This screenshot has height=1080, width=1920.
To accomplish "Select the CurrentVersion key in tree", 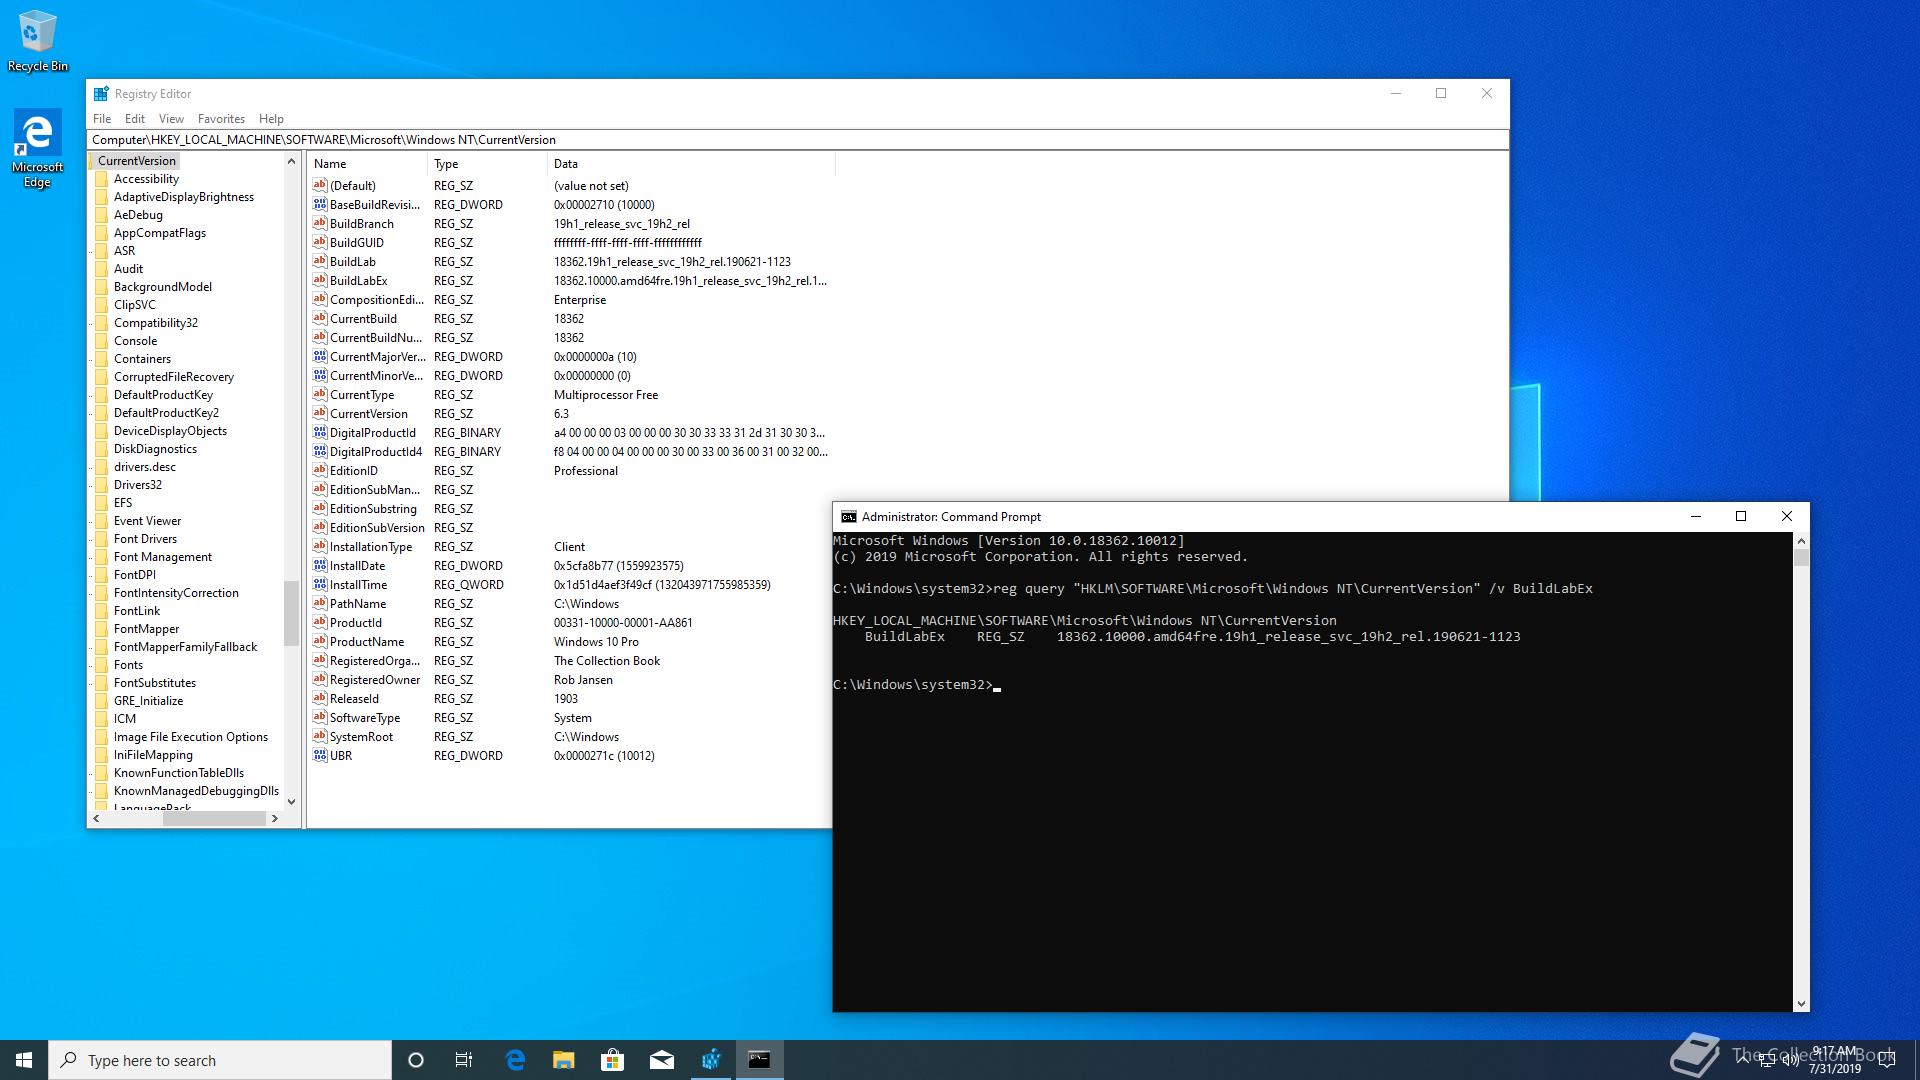I will (x=137, y=161).
